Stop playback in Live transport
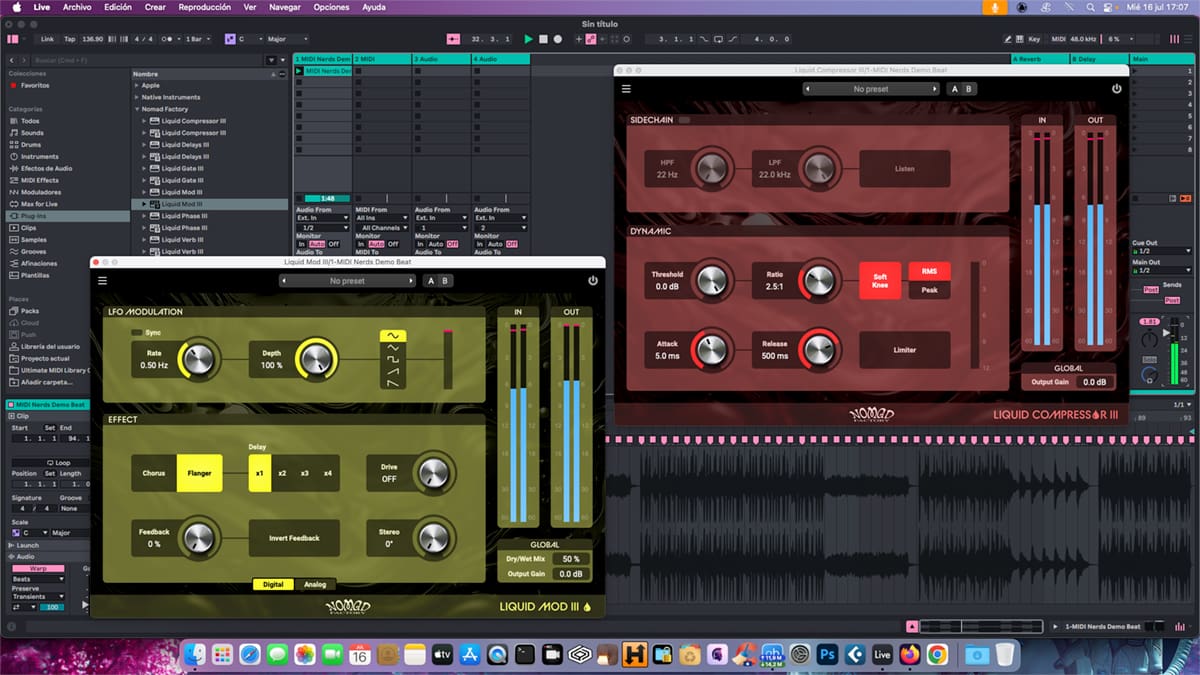Viewport: 1200px width, 675px height. pyautogui.click(x=543, y=39)
